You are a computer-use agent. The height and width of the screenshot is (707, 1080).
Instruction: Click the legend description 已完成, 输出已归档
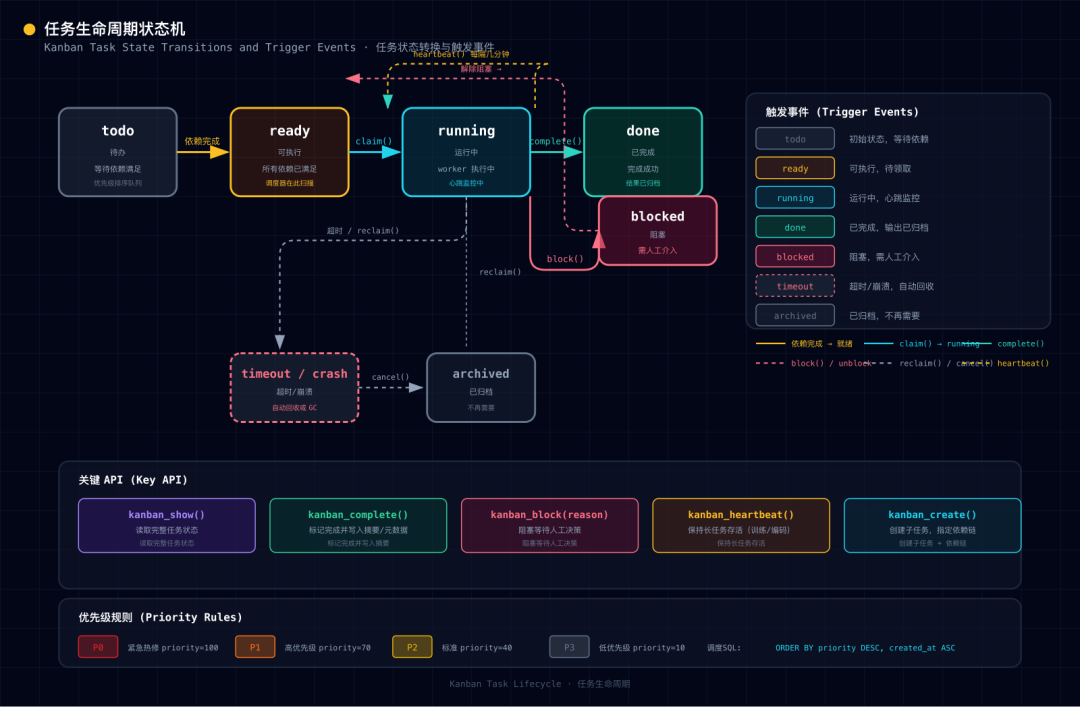click(889, 227)
